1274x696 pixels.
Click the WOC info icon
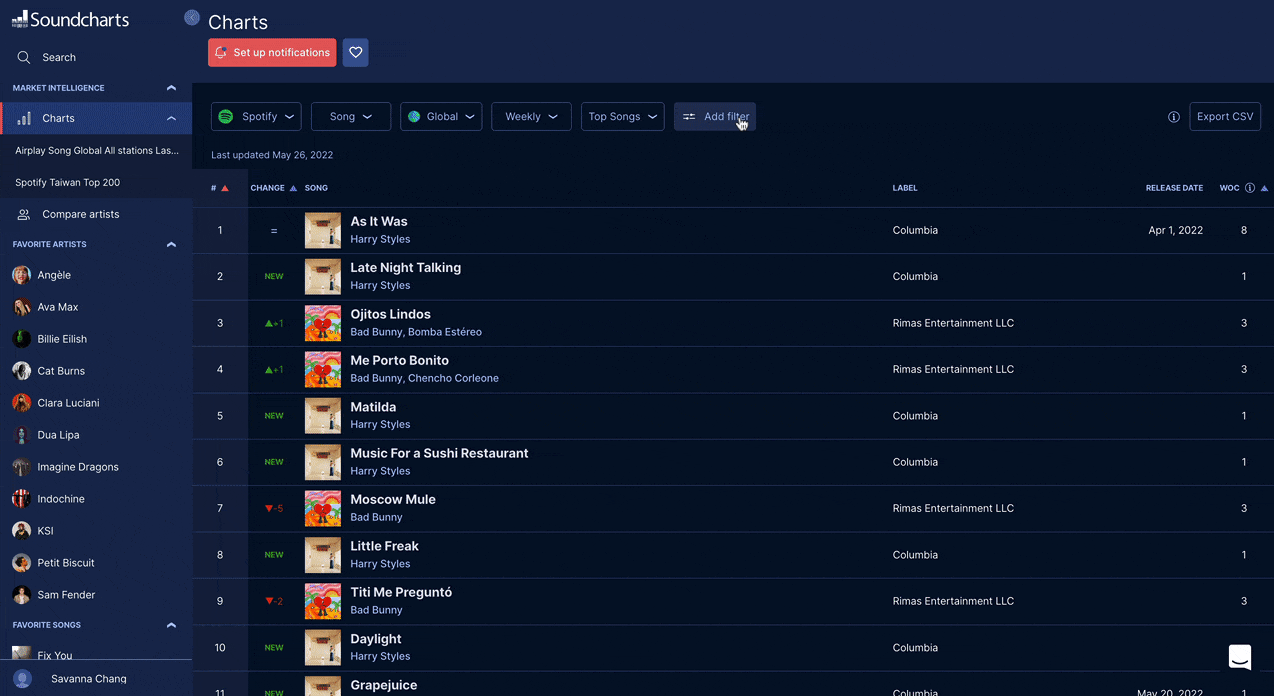(1250, 188)
